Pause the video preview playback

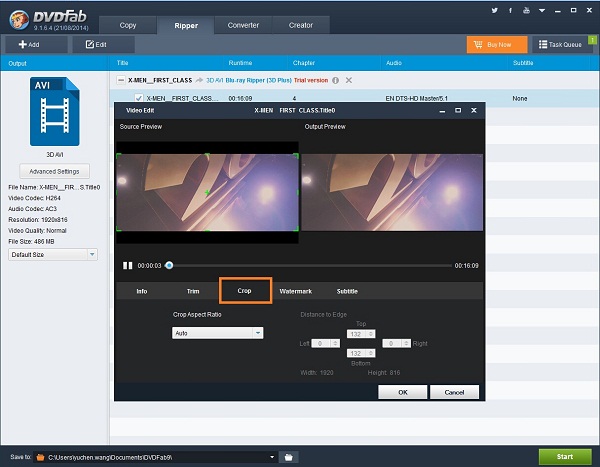coord(127,265)
